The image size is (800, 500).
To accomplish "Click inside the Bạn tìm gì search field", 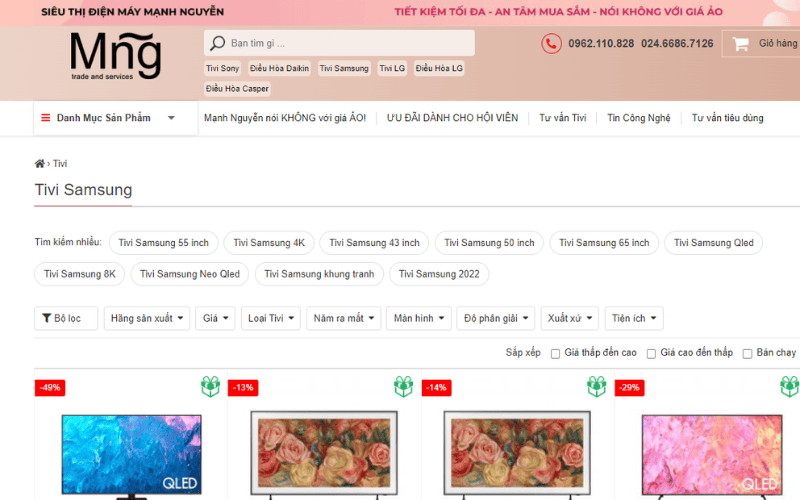I will point(339,43).
